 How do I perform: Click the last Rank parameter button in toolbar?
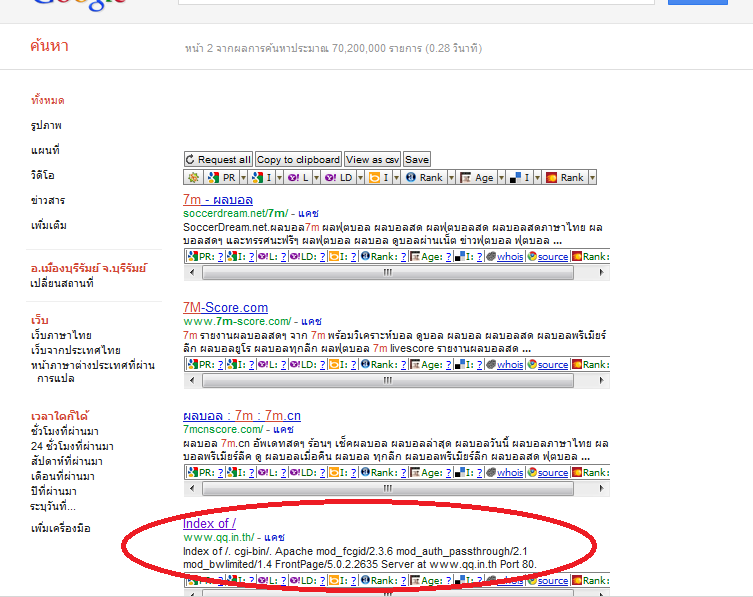tap(566, 178)
